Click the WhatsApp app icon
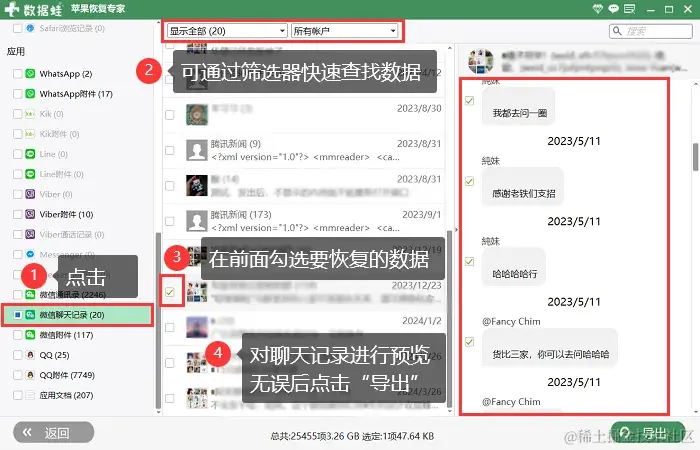700x450 pixels. click(x=30, y=74)
